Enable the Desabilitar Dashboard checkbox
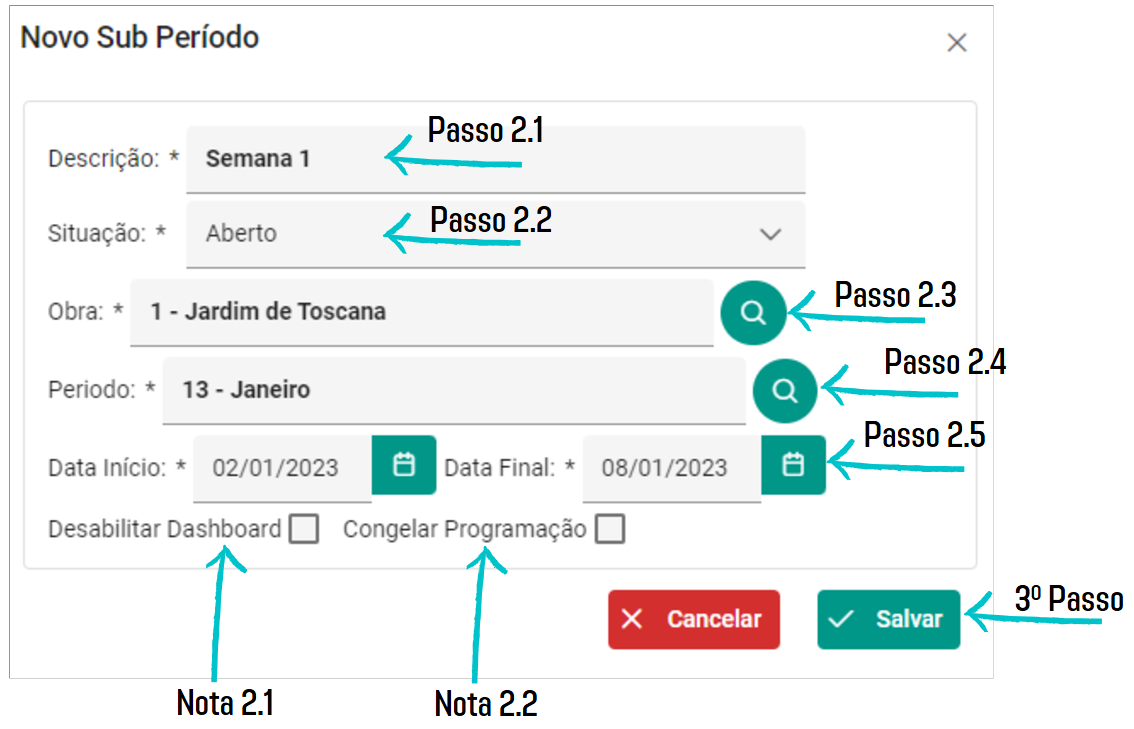Screen dimensions: 1134x729 [x=304, y=529]
